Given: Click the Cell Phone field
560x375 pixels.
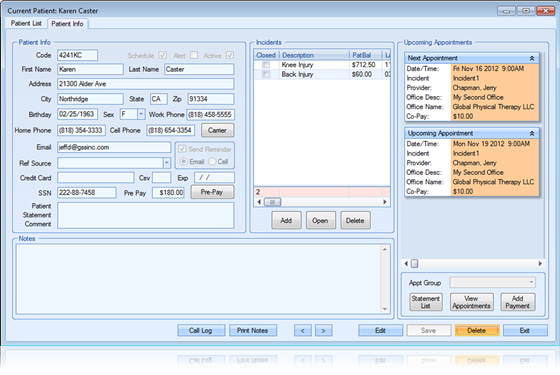Looking at the screenshot, I should point(170,130).
